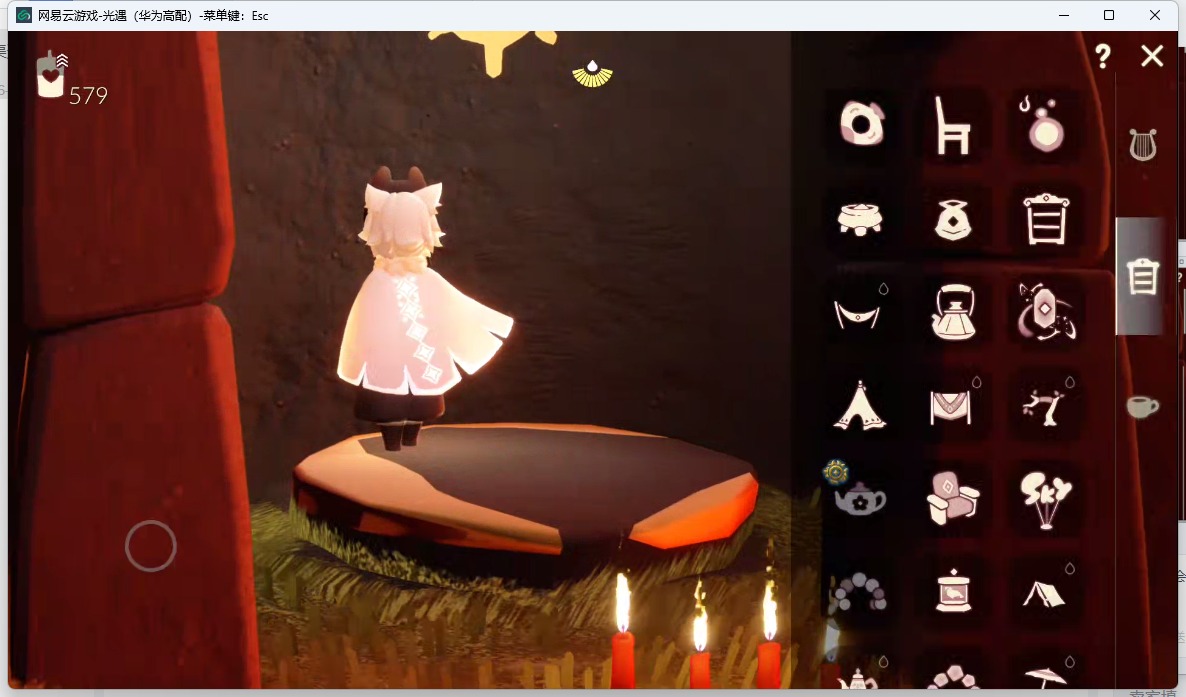The image size is (1186, 697).
Task: Select the cauldron cooking pot prop
Action: pyautogui.click(x=860, y=219)
